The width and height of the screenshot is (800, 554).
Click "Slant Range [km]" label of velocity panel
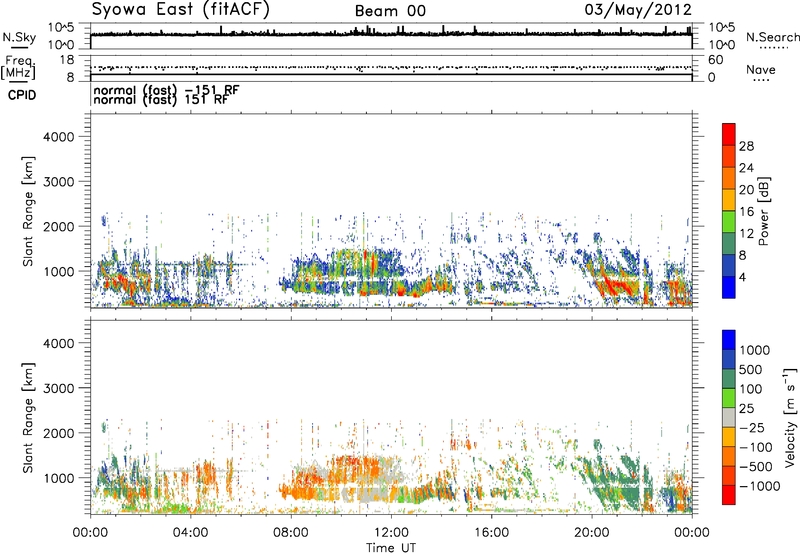coord(29,418)
